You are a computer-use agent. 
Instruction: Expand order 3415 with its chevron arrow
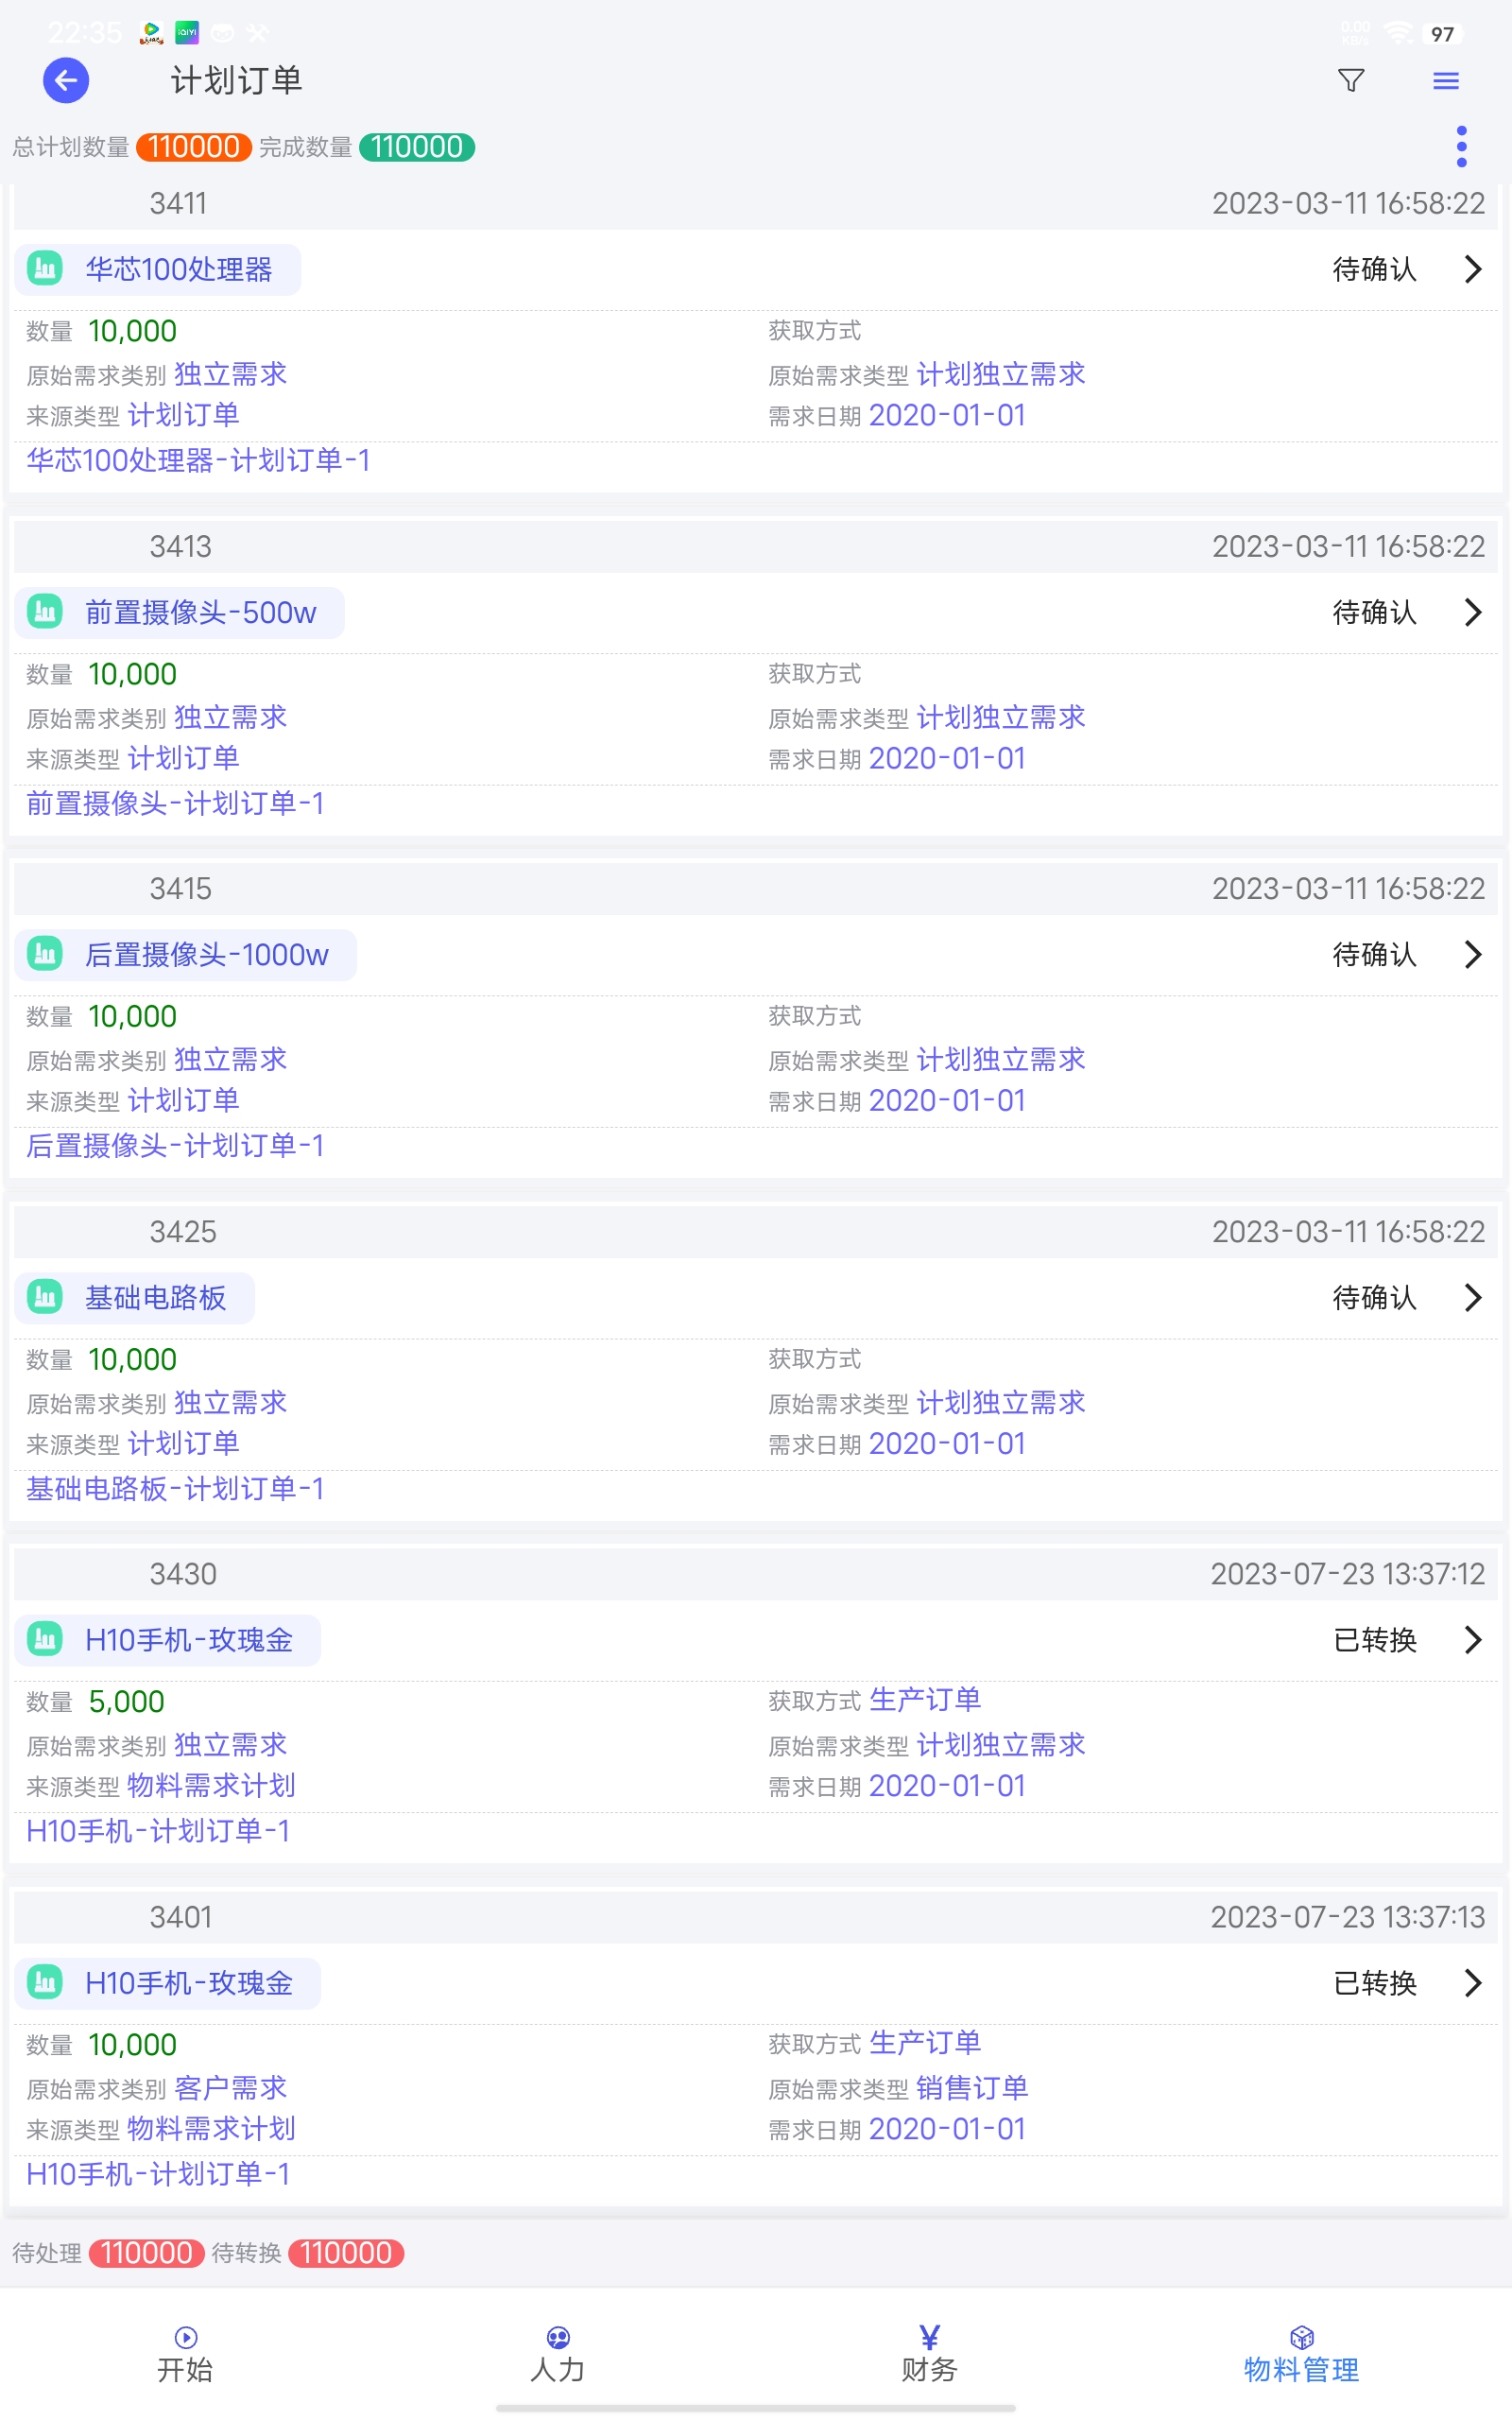pos(1472,954)
